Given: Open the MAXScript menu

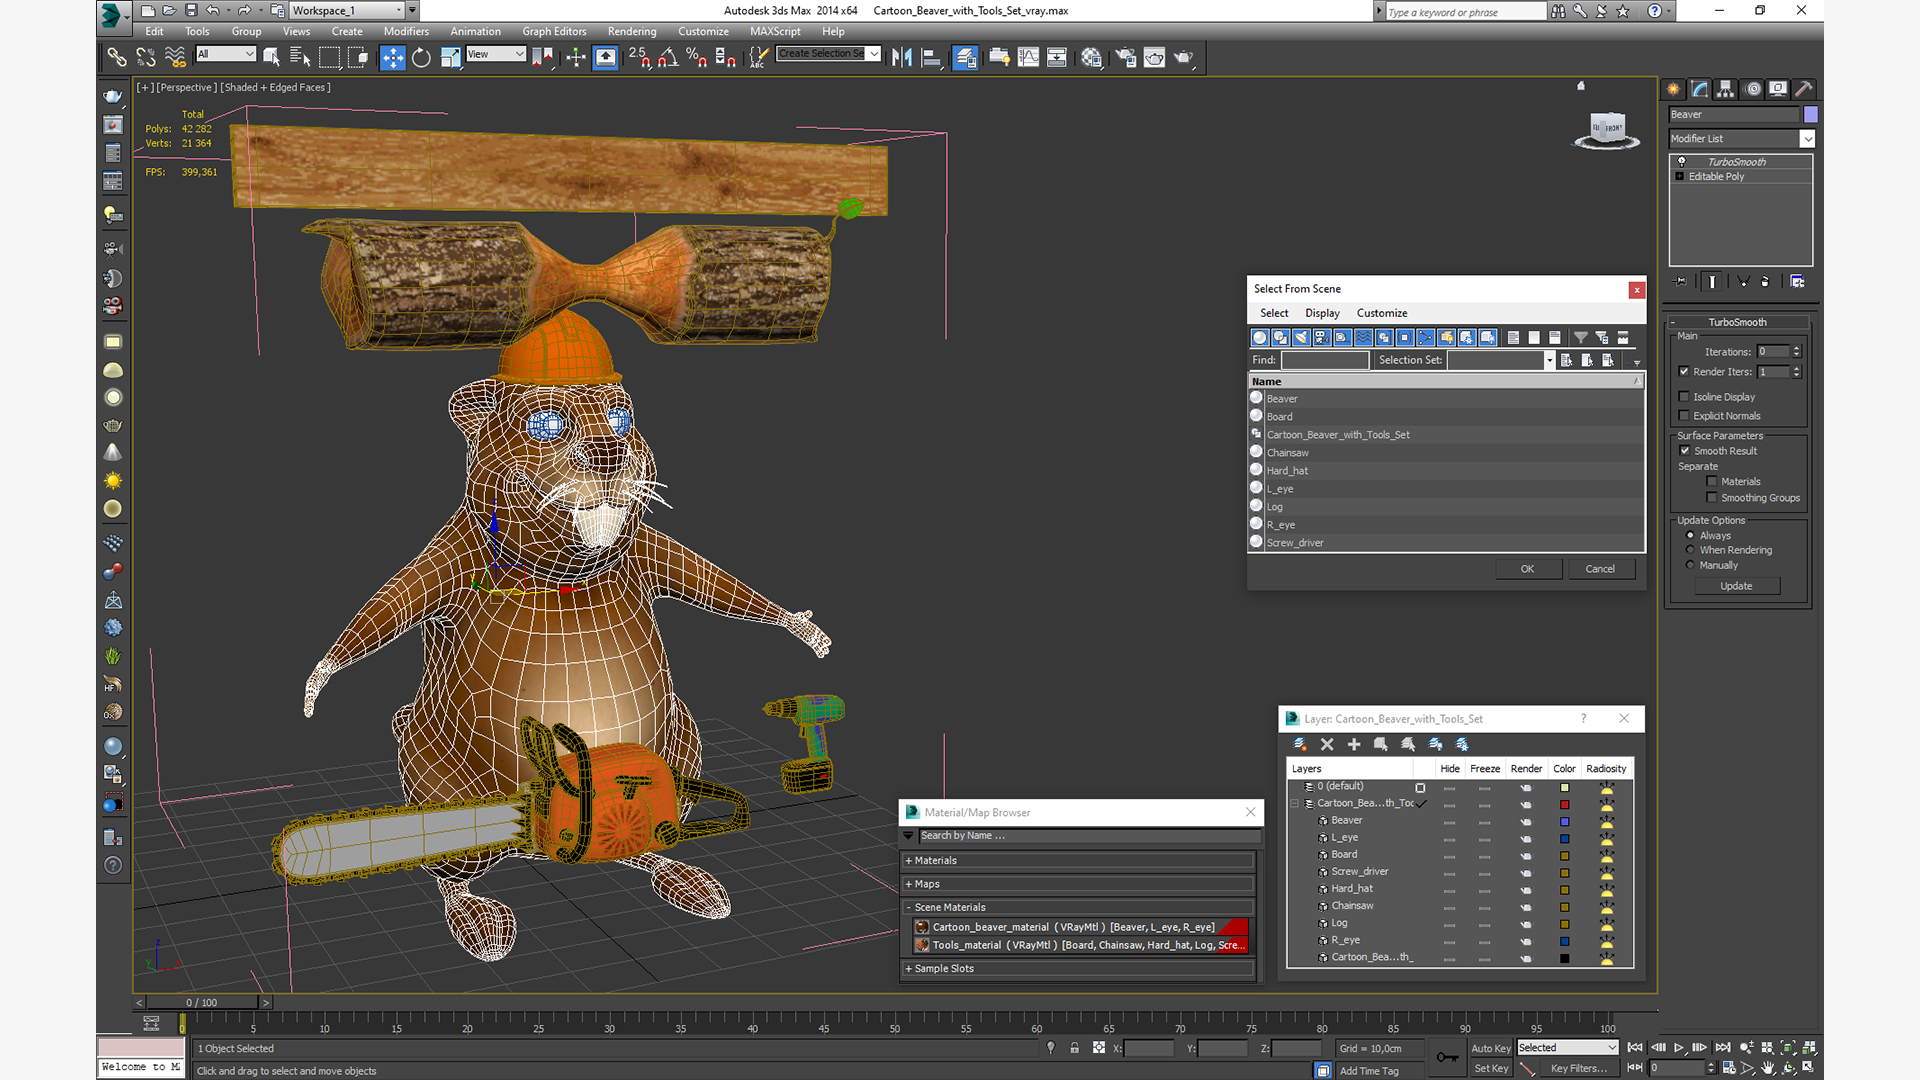Looking at the screenshot, I should 775,32.
